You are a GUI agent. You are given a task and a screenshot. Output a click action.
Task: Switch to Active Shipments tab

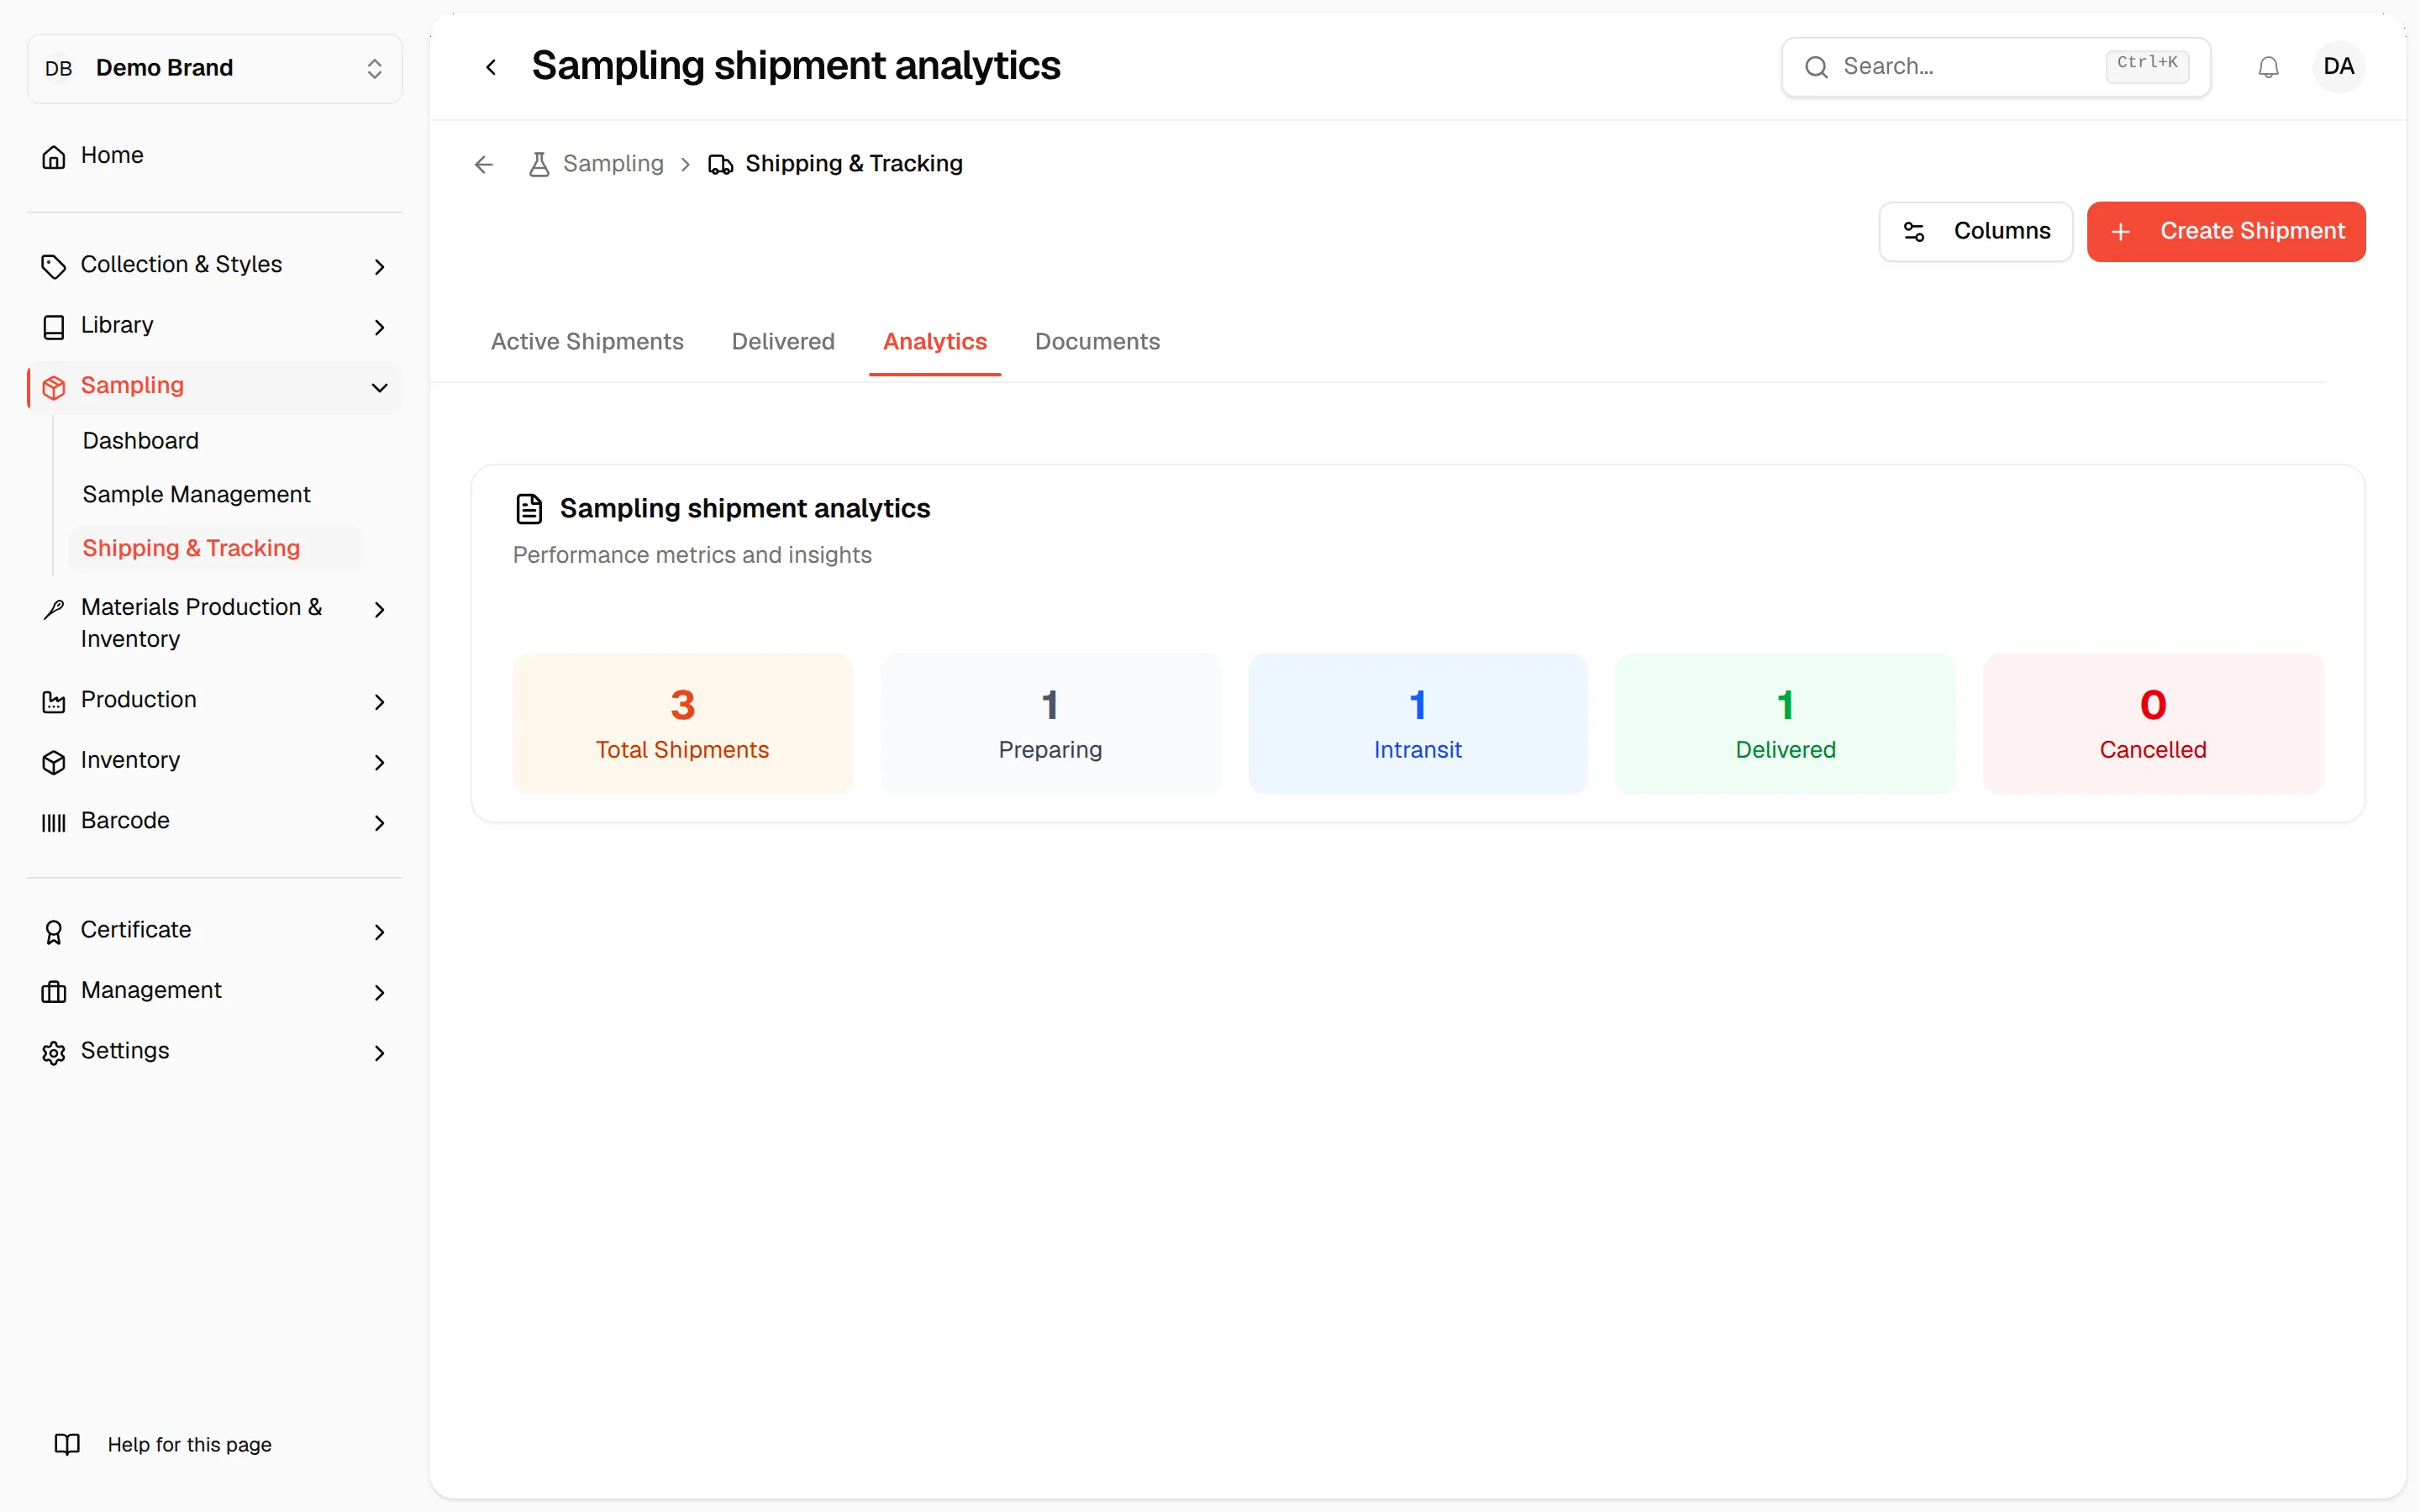(x=587, y=342)
